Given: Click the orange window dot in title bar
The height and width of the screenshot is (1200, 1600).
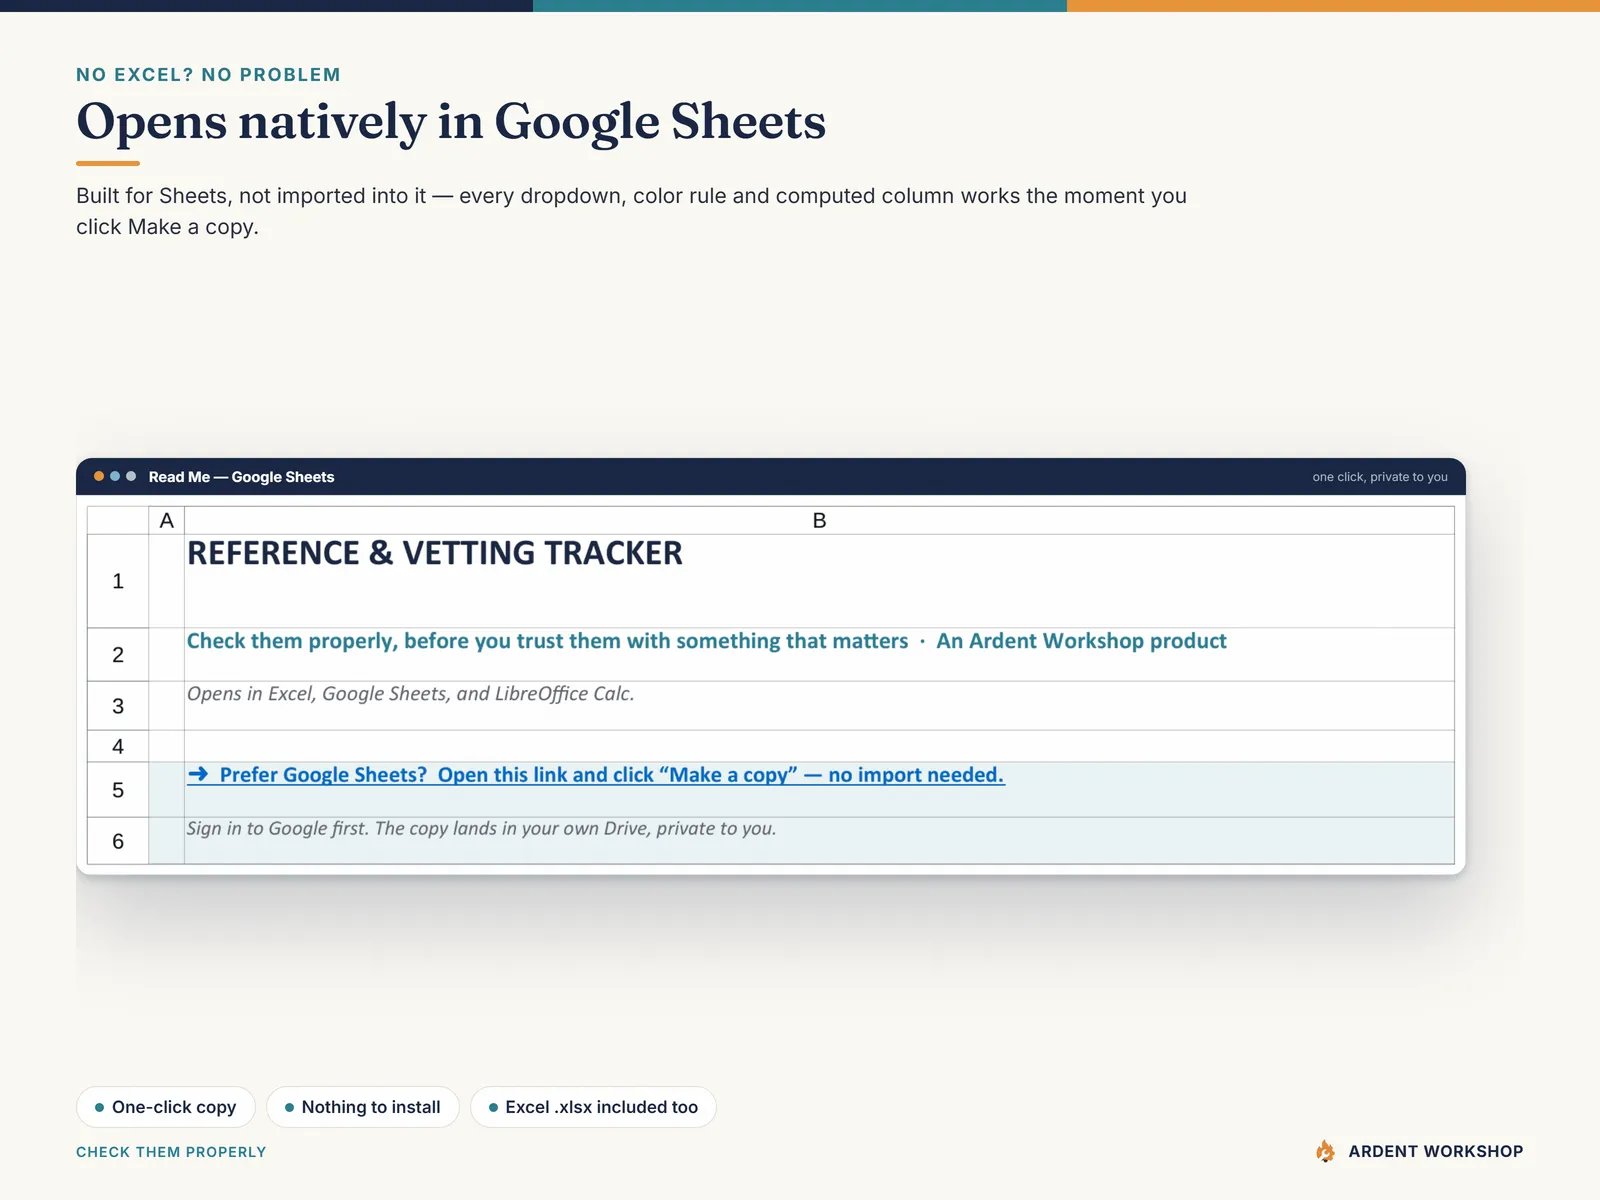Looking at the screenshot, I should [x=99, y=476].
